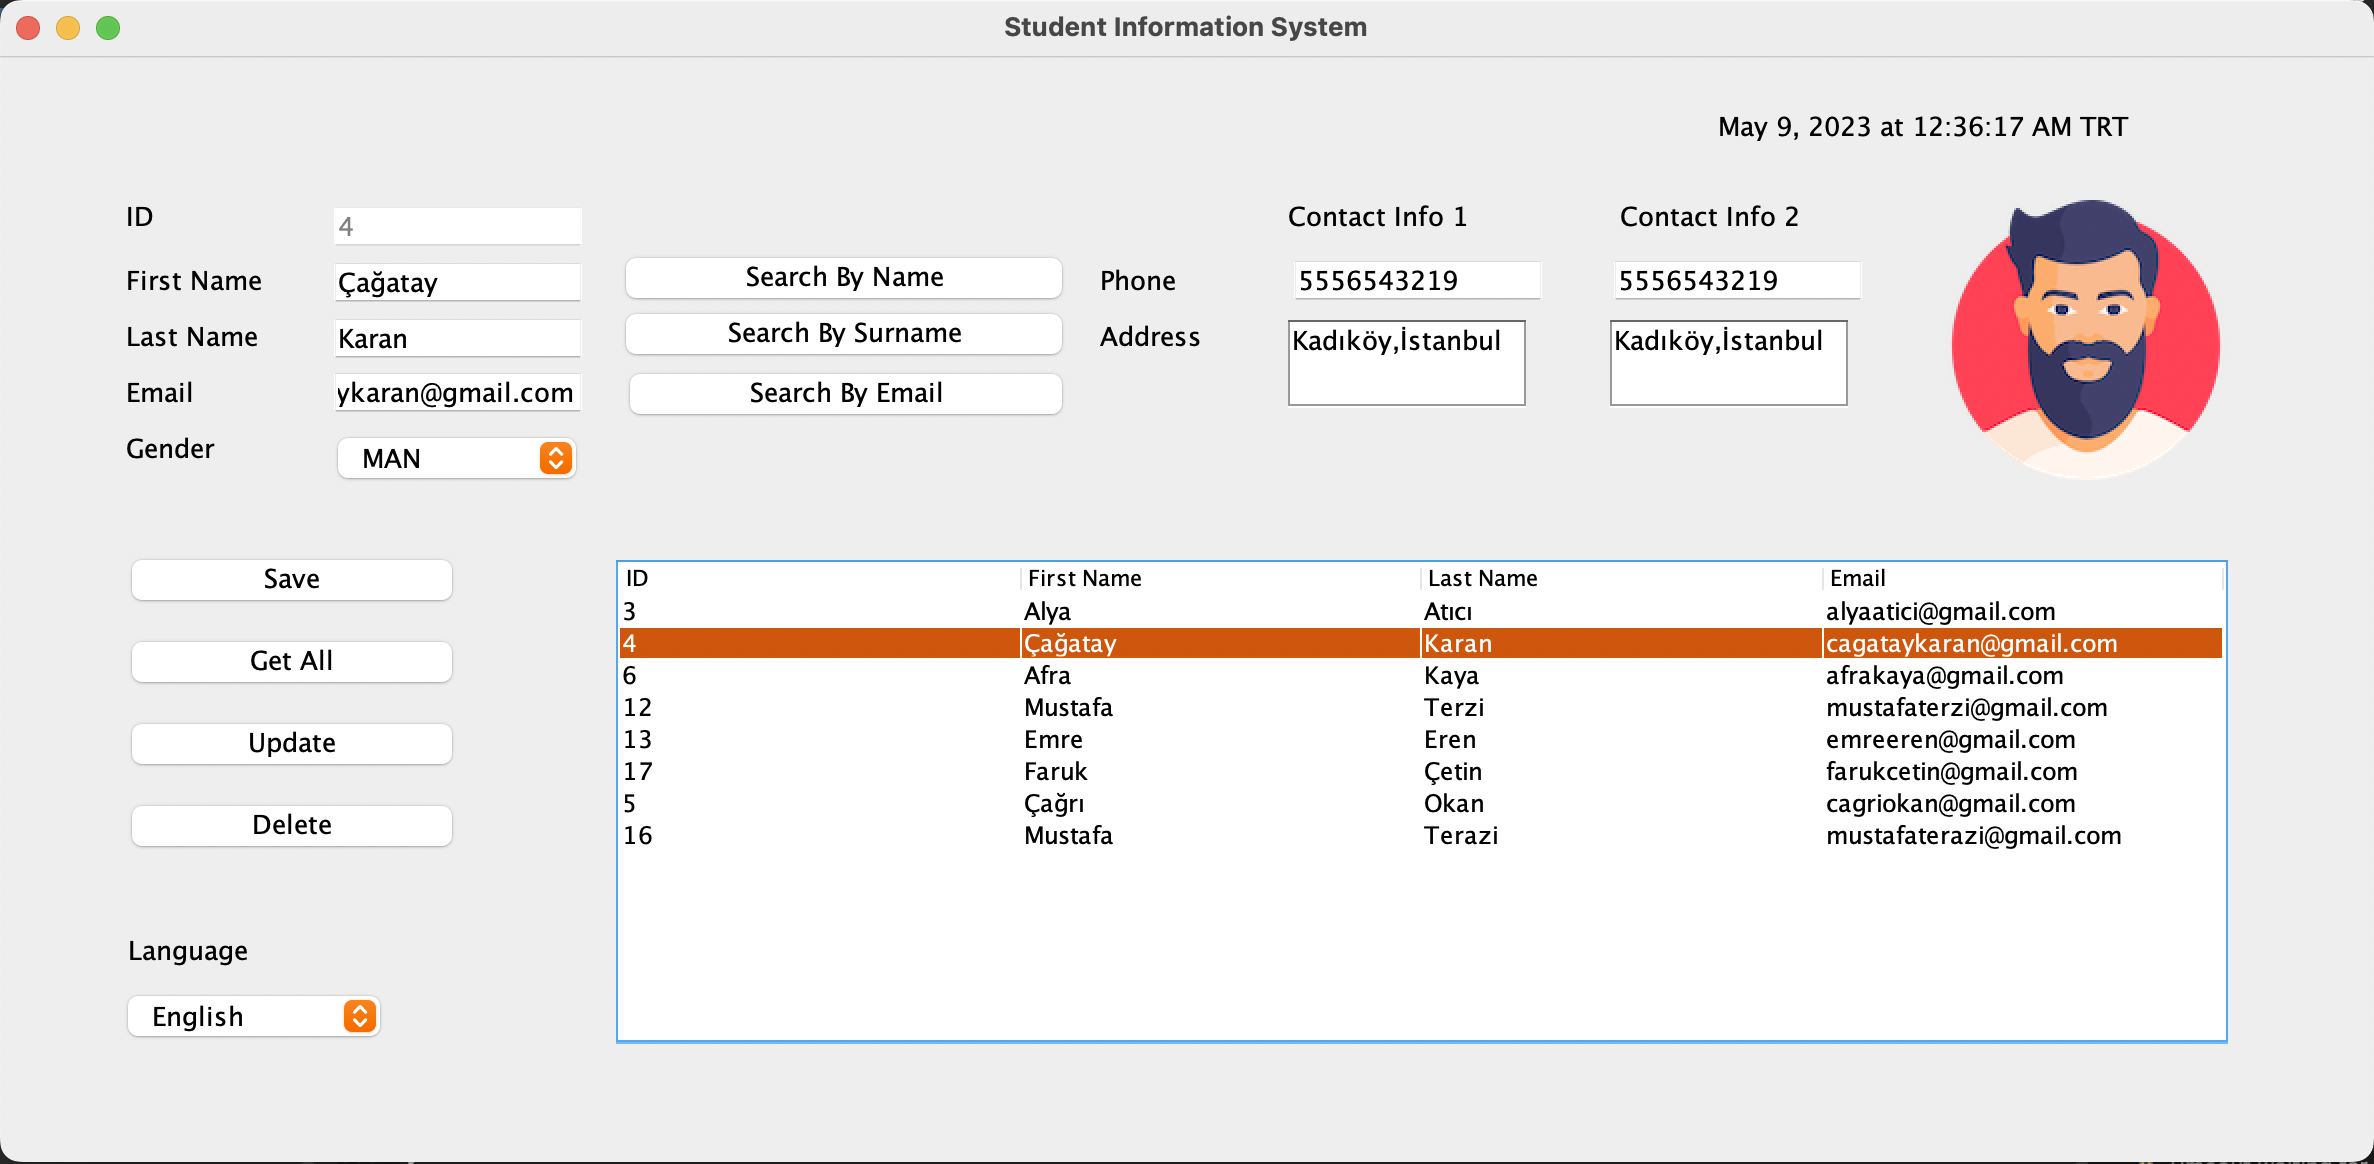Click the First Name input field
Viewport: 2374px width, 1164px height.
click(456, 282)
